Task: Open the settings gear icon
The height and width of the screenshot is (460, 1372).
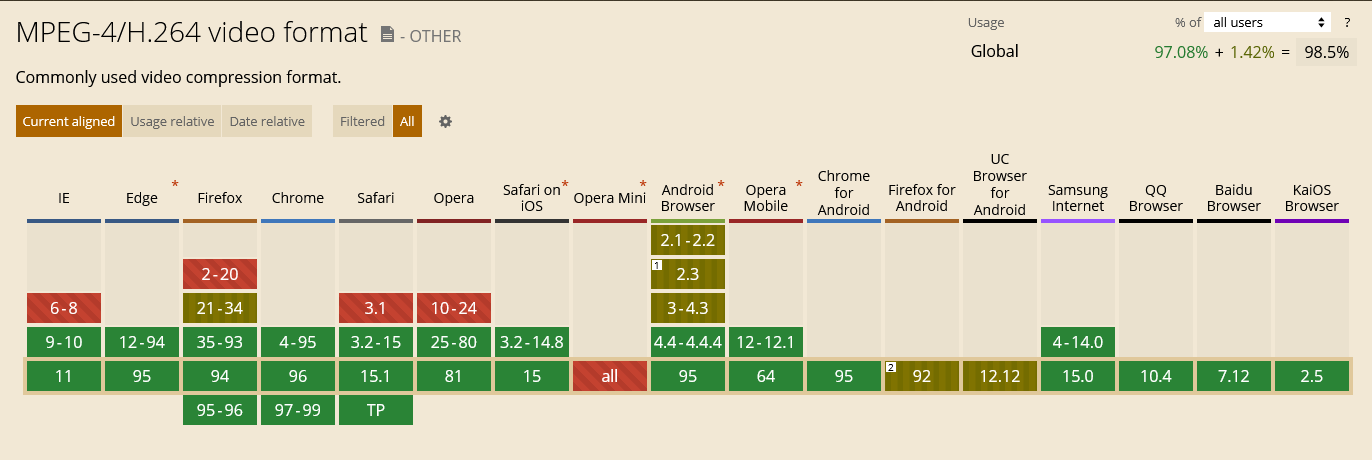Action: point(446,121)
